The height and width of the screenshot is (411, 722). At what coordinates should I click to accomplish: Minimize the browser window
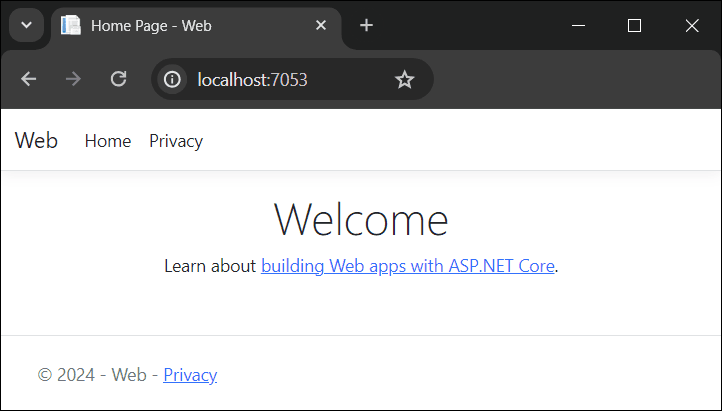point(578,25)
